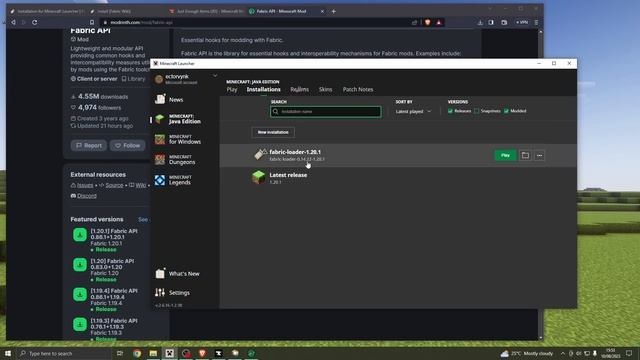
Task: Click the Report button on Modrinth page
Action: 89,145
